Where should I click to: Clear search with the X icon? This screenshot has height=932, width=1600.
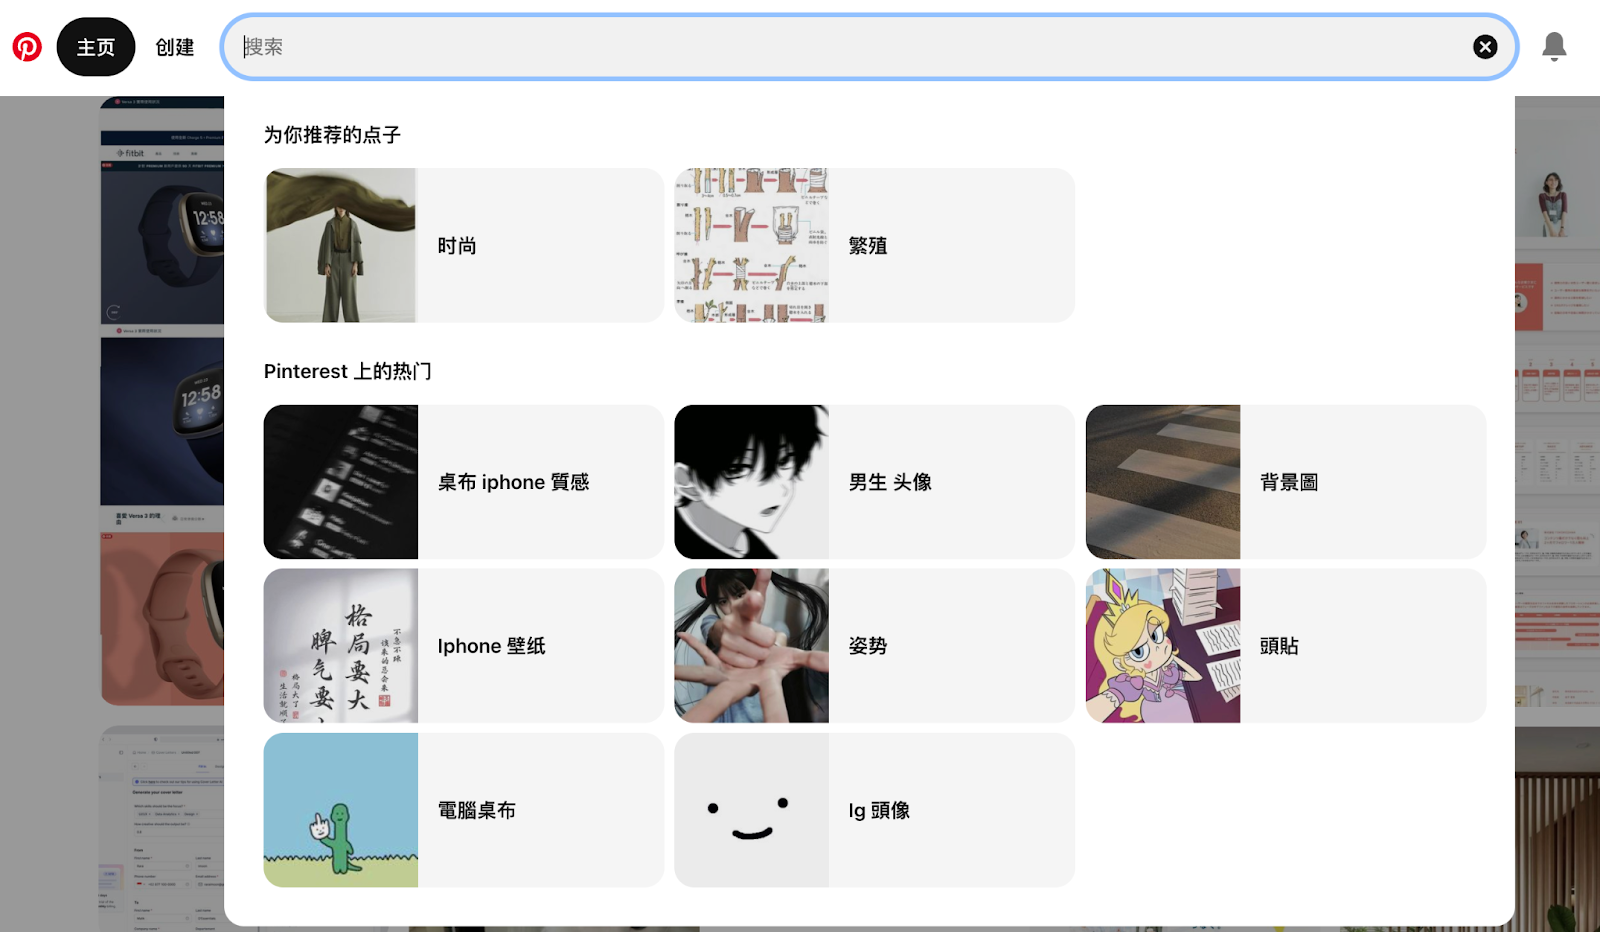click(x=1485, y=47)
